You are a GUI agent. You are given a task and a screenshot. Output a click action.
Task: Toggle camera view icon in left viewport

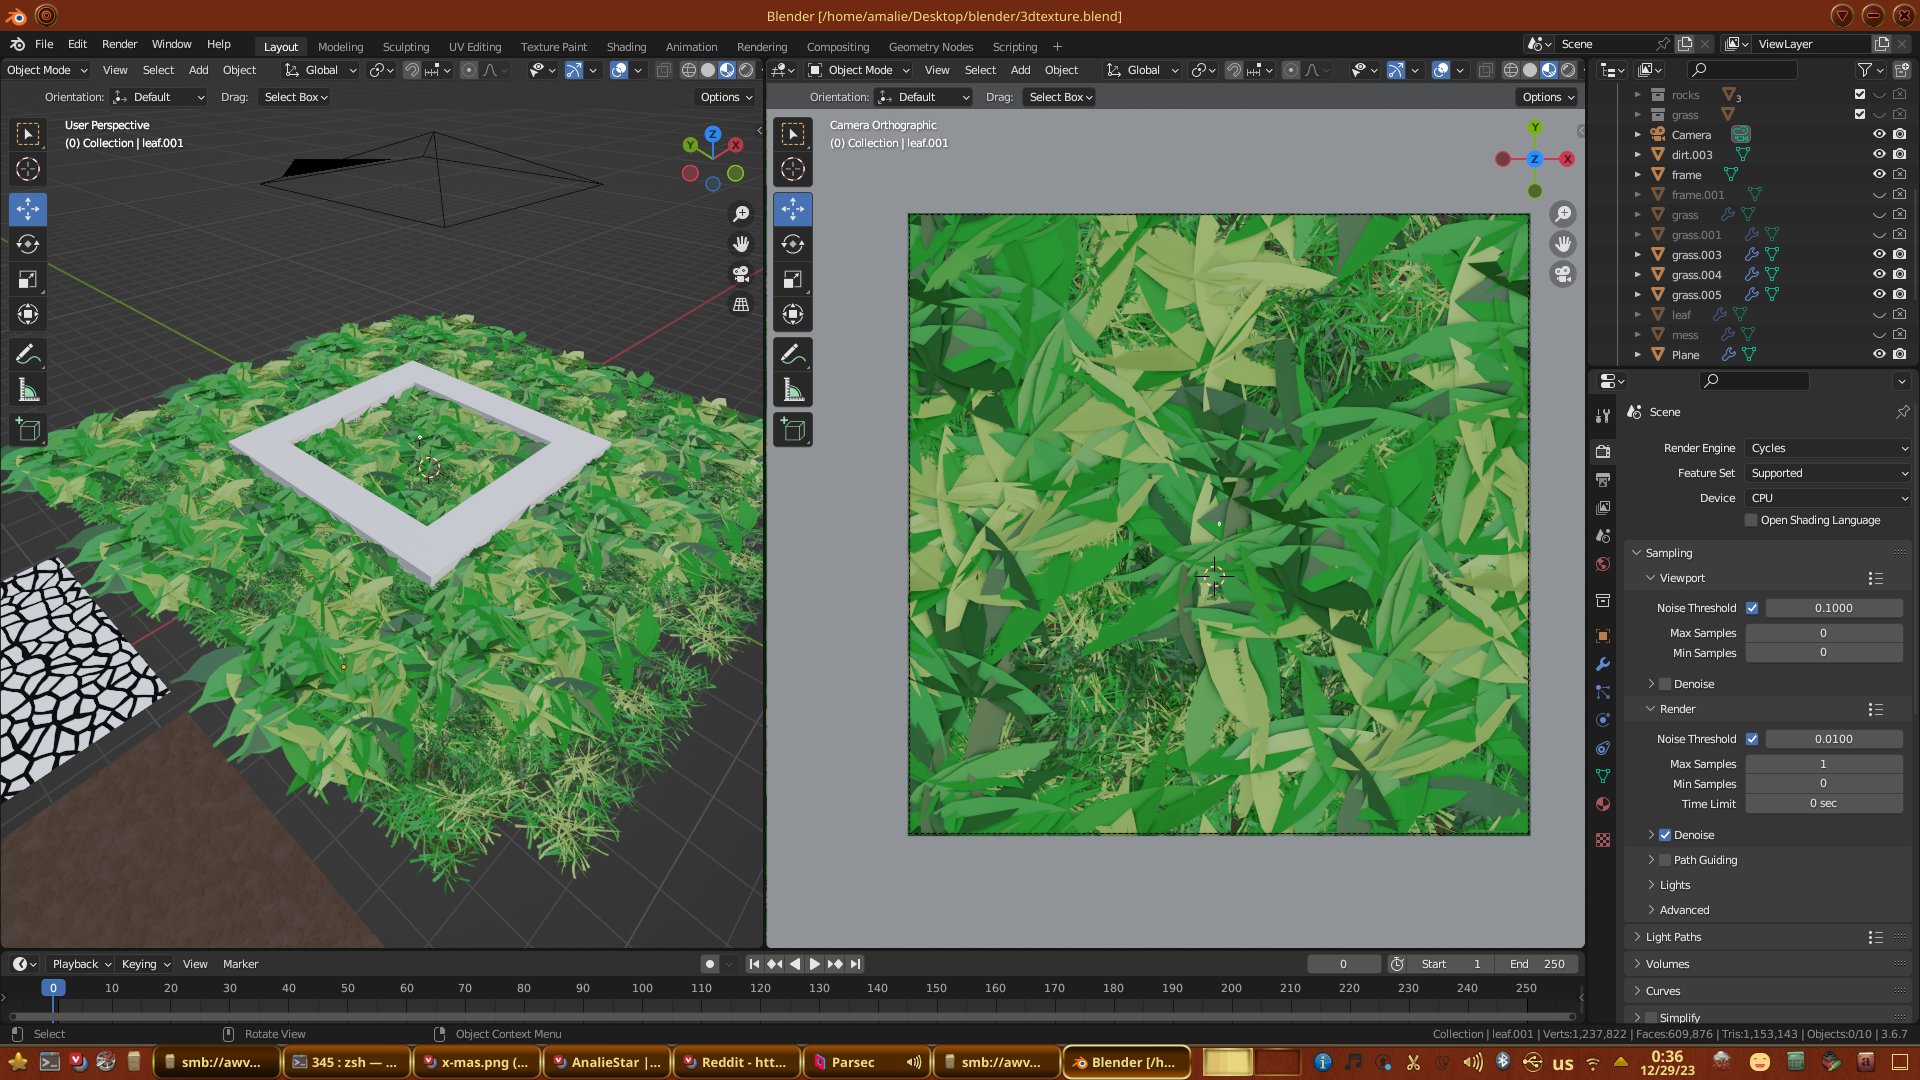pyautogui.click(x=741, y=274)
